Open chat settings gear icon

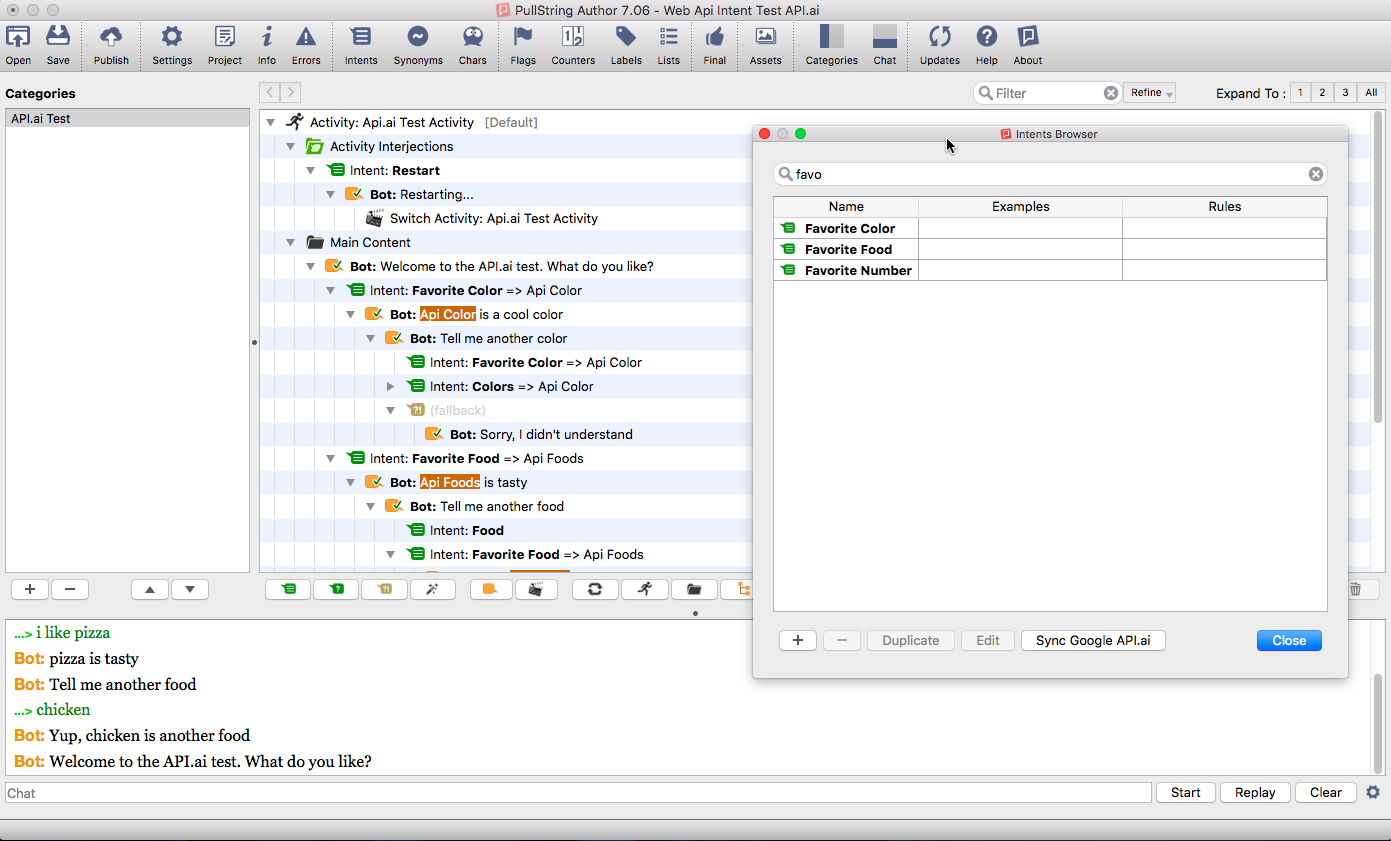[x=1373, y=792]
